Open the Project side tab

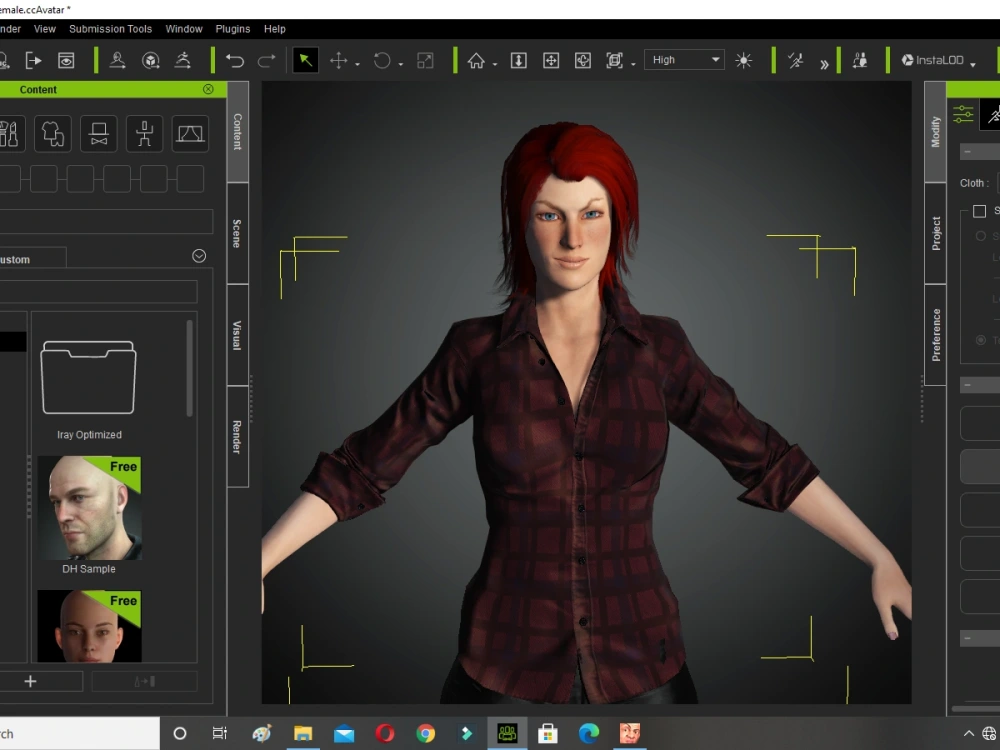coord(936,233)
